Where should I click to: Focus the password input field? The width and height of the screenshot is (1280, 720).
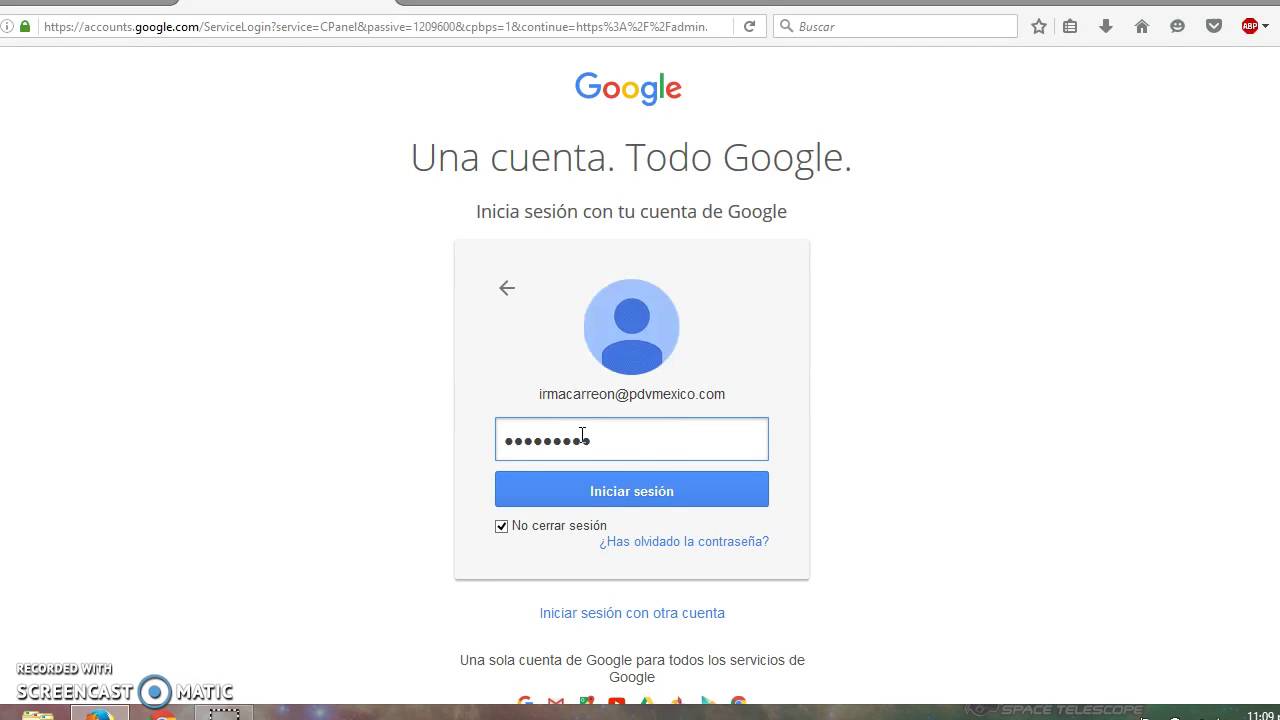[632, 439]
